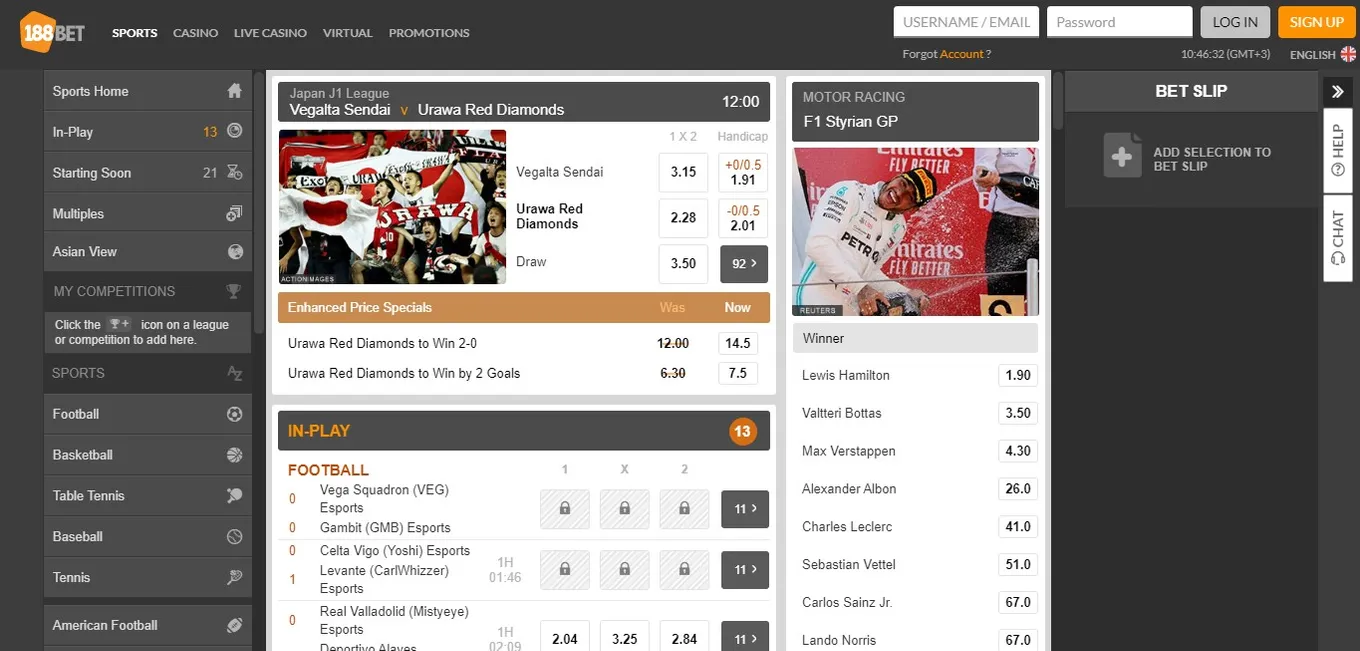1360x651 pixels.
Task: Open the Promotions menu
Action: pos(429,33)
